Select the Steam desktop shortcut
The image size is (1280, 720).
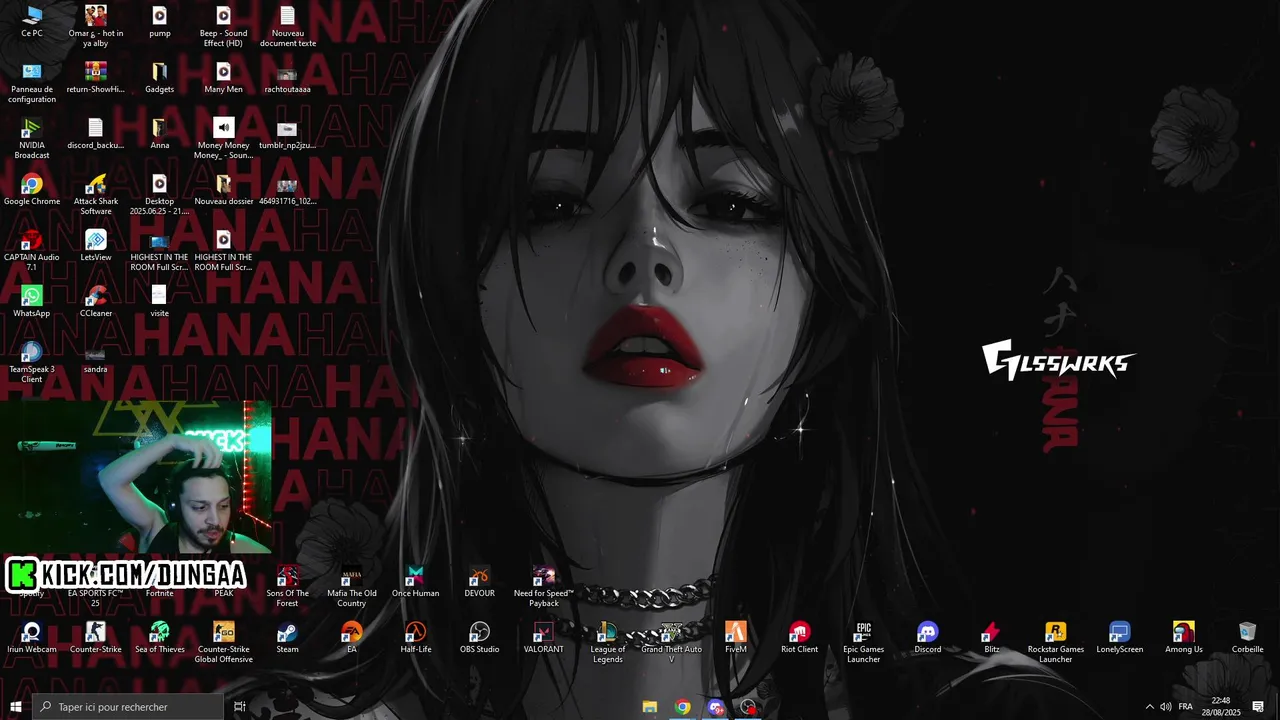(288, 637)
